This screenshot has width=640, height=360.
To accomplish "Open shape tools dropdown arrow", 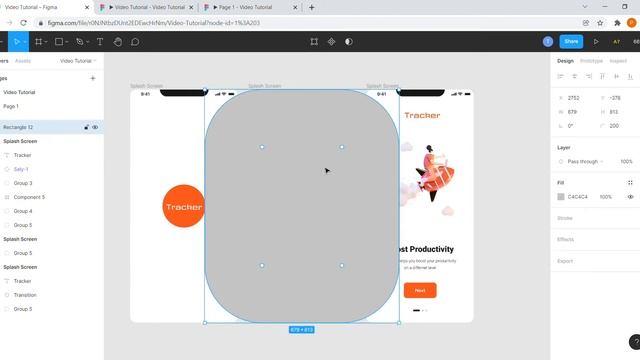I will point(67,42).
